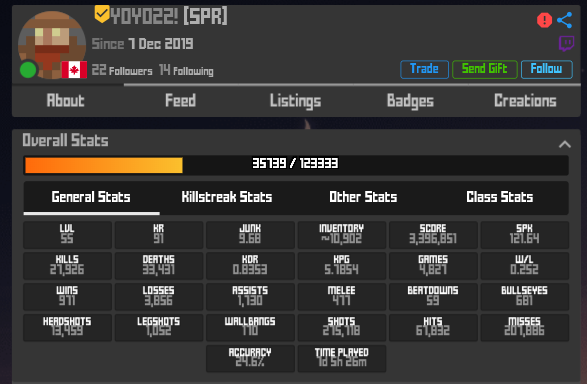
Task: Click the GAMES 4,827 stat cell
Action: pos(433,266)
